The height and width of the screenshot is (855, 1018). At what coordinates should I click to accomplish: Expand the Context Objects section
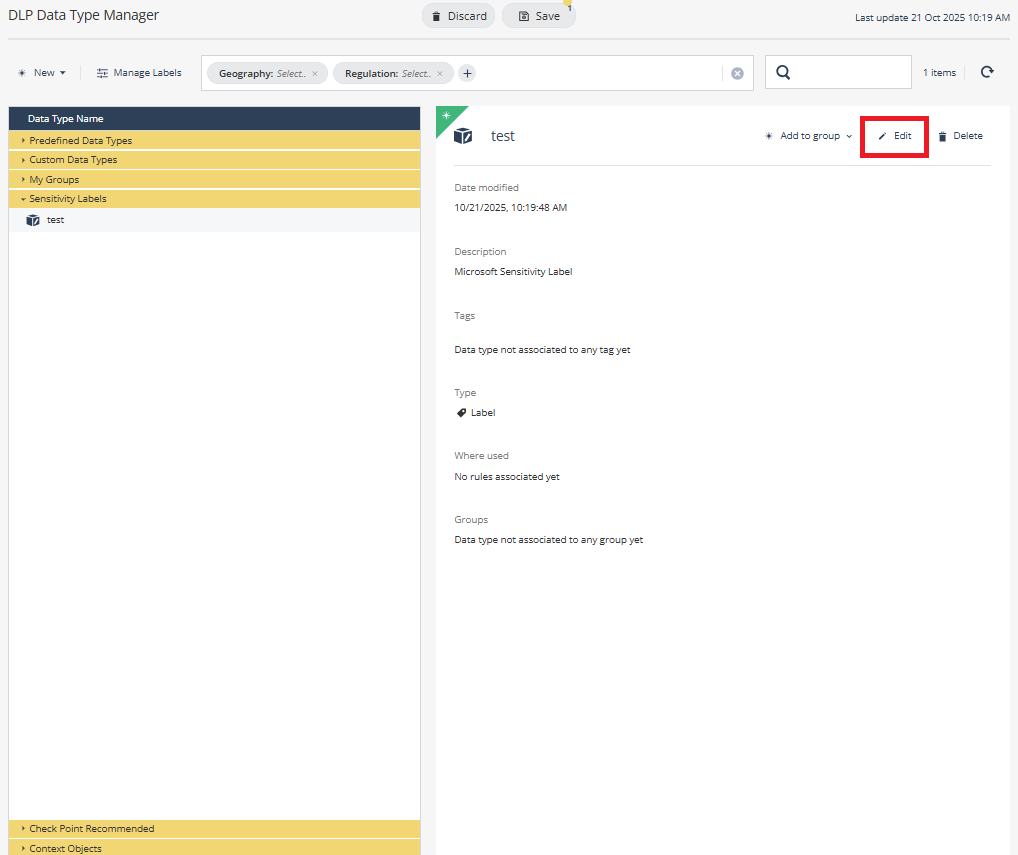pyautogui.click(x=65, y=848)
